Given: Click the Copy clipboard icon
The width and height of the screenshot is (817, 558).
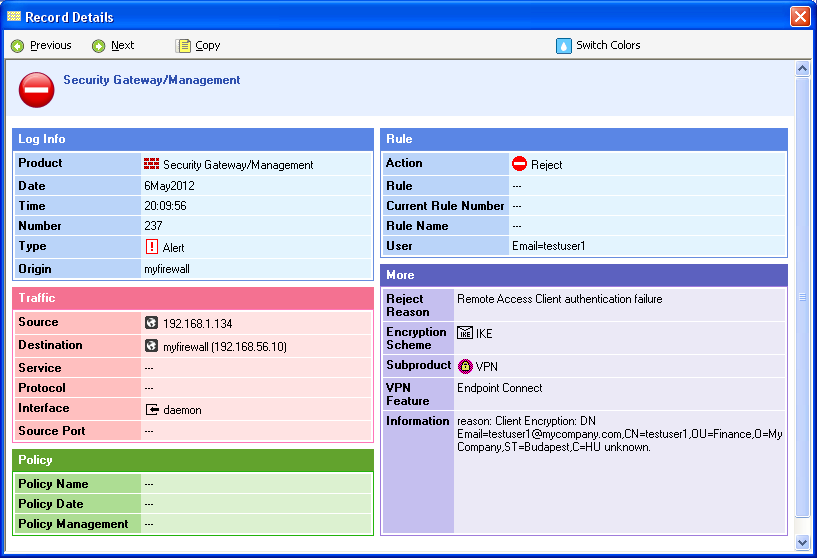Looking at the screenshot, I should coord(183,46).
